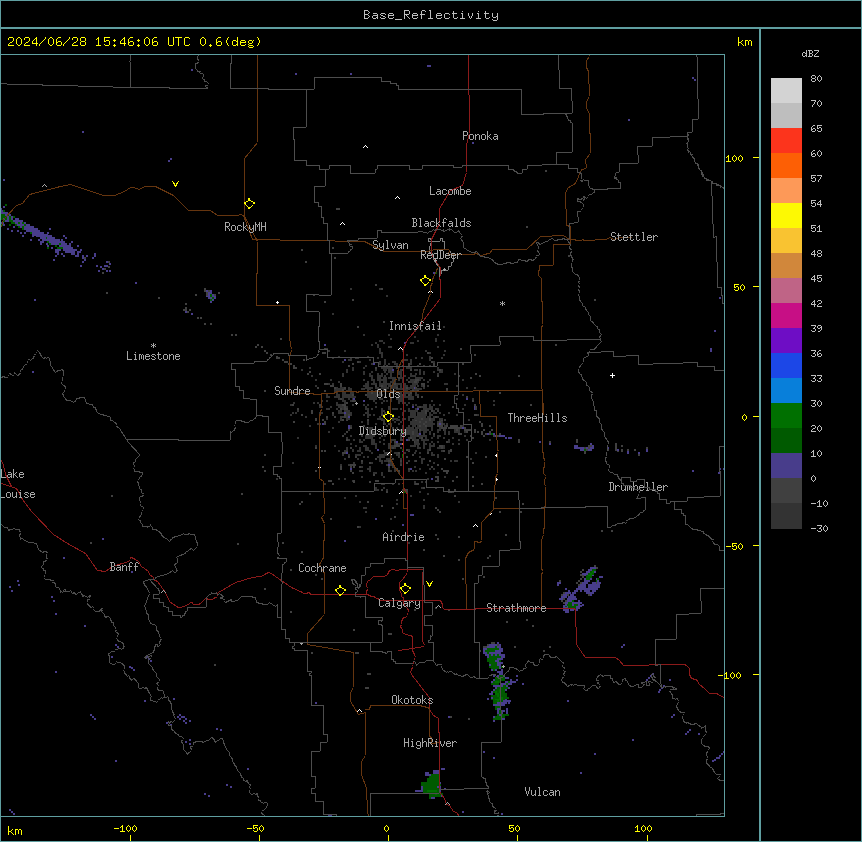The width and height of the screenshot is (862, 842).
Task: Click the asterisk marker east of Innisfail
Action: (x=502, y=303)
